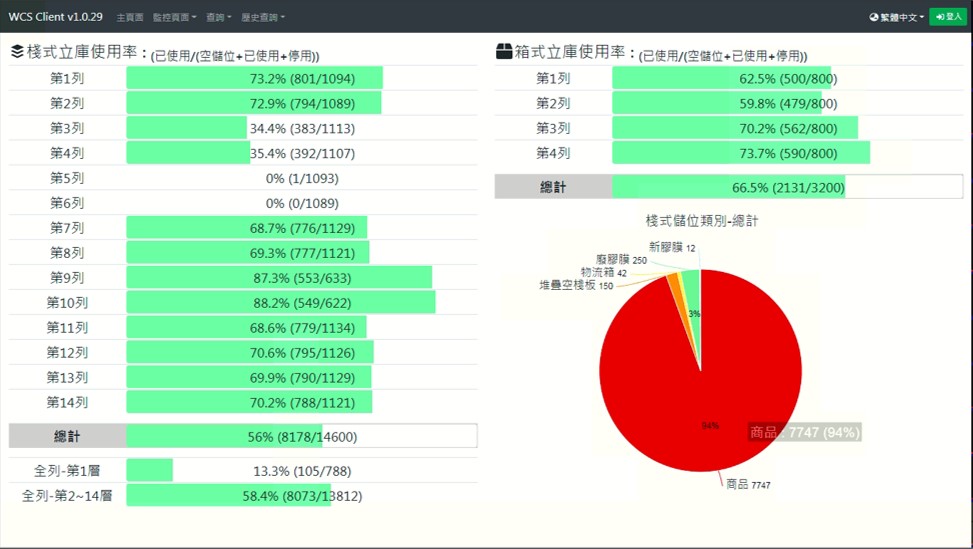Click the 全列-第2~14層 row label
The image size is (973, 549).
click(67, 496)
